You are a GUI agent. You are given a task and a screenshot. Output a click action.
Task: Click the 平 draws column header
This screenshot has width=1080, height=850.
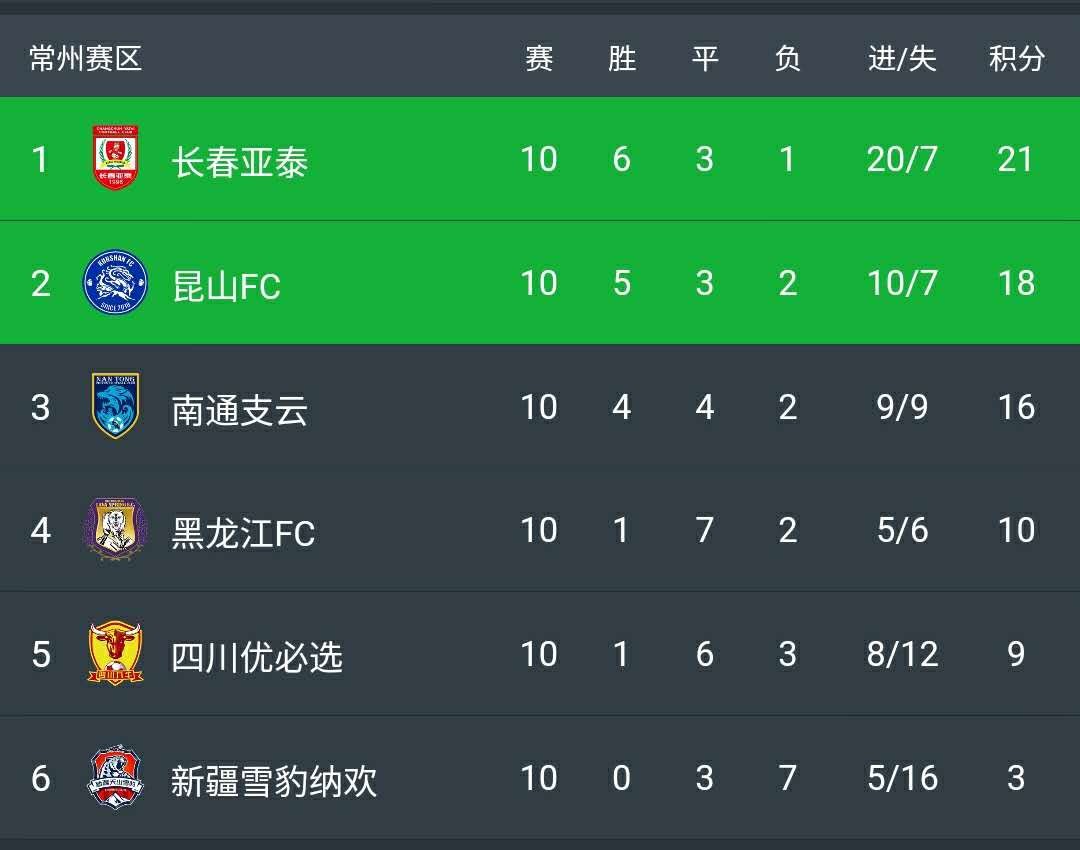point(705,58)
